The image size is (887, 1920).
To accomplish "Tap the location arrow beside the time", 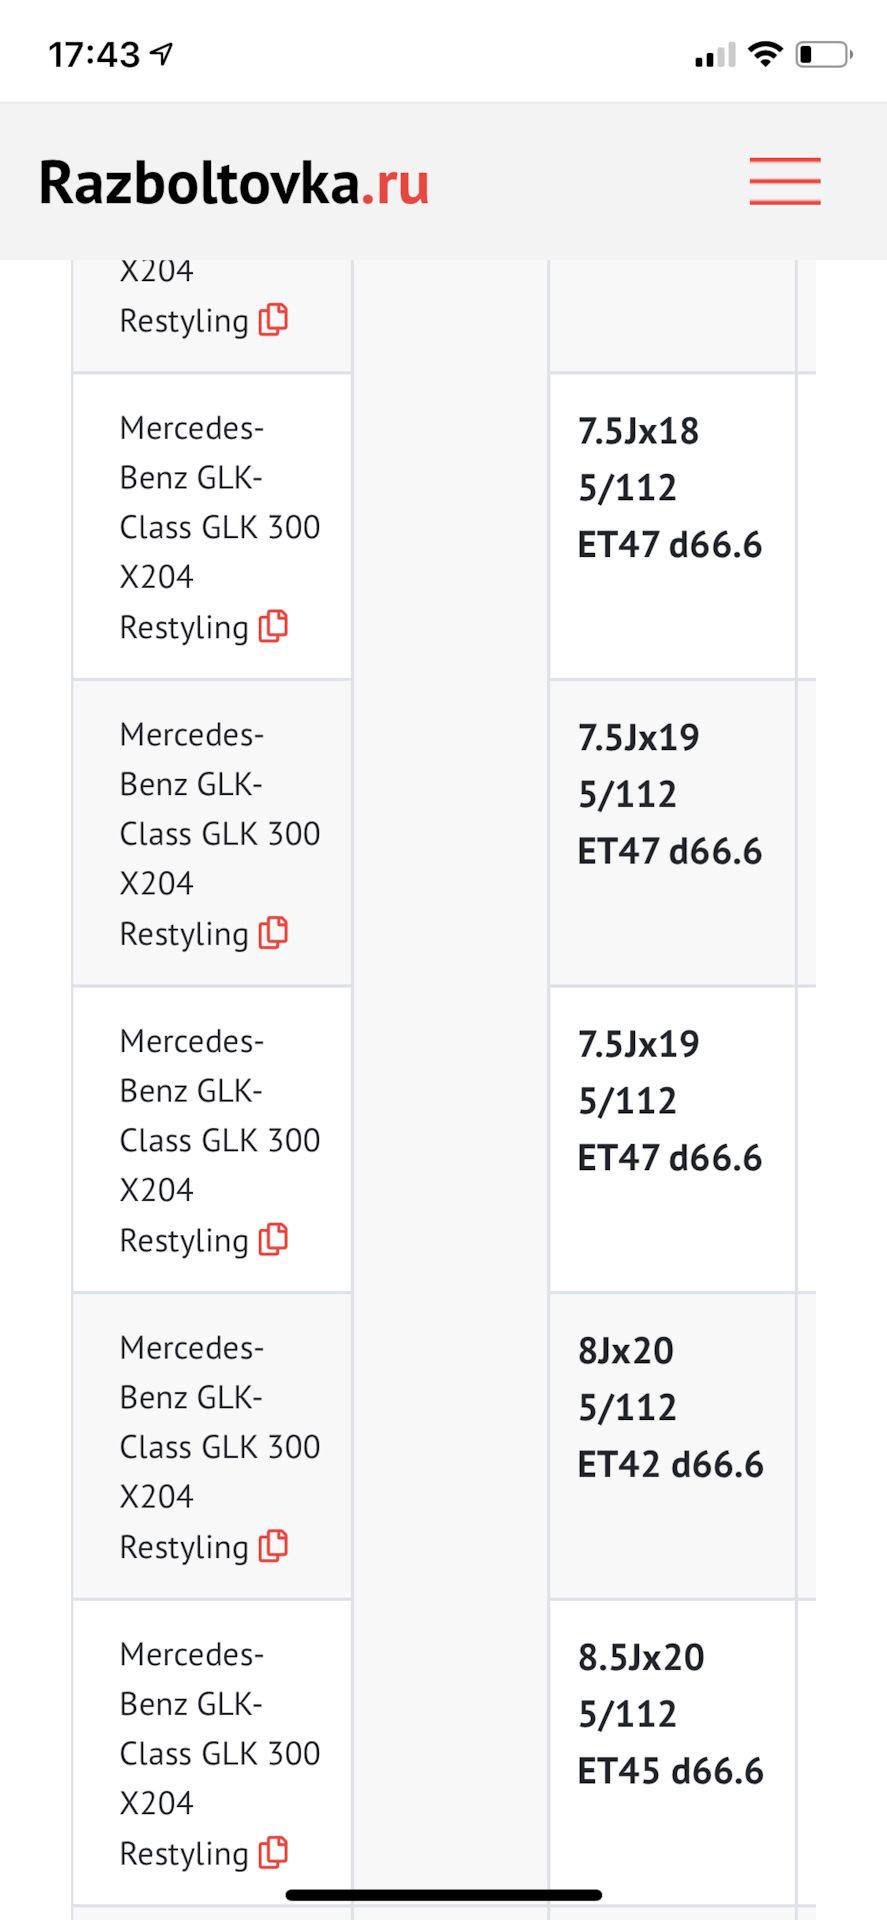I will point(162,54).
